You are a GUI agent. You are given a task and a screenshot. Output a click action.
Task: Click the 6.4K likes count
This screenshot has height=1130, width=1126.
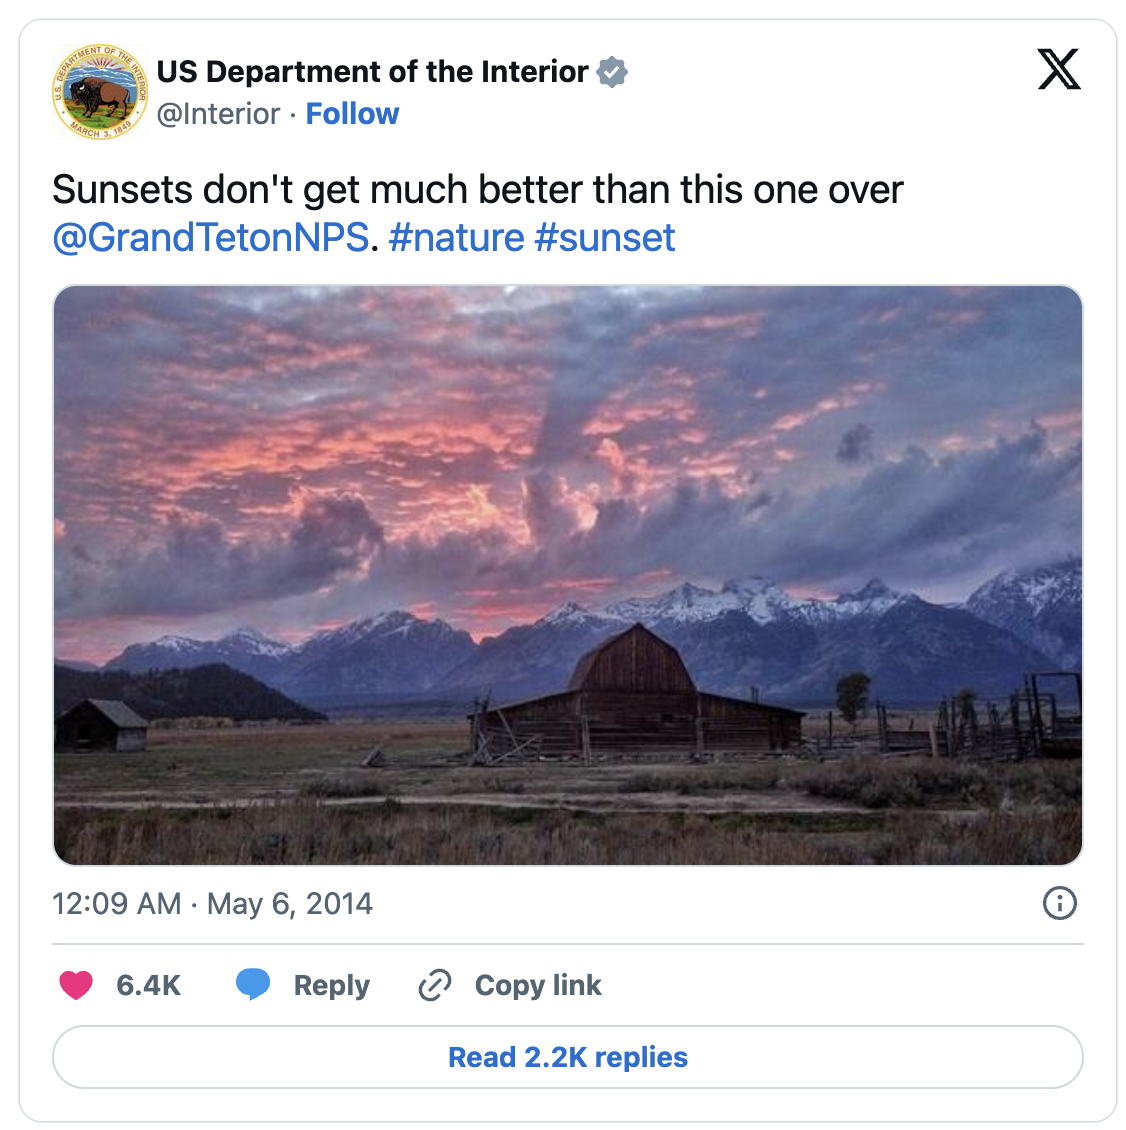(x=148, y=985)
